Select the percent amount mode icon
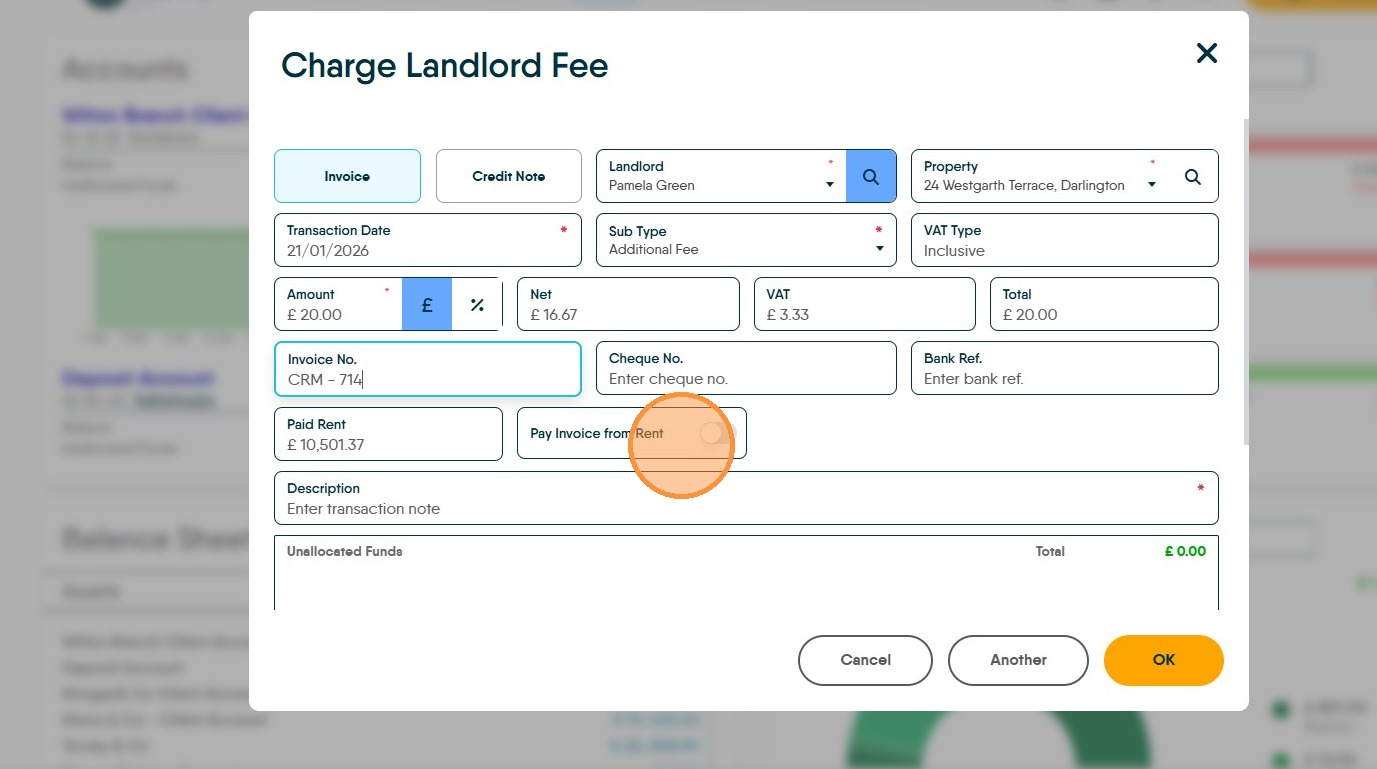The image size is (1377, 769). (x=477, y=305)
